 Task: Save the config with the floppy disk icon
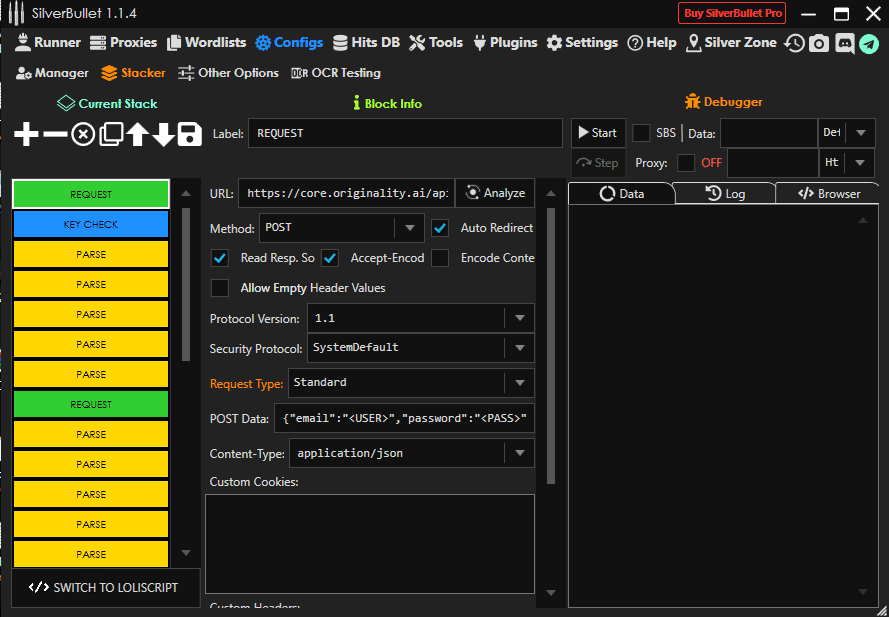click(189, 134)
